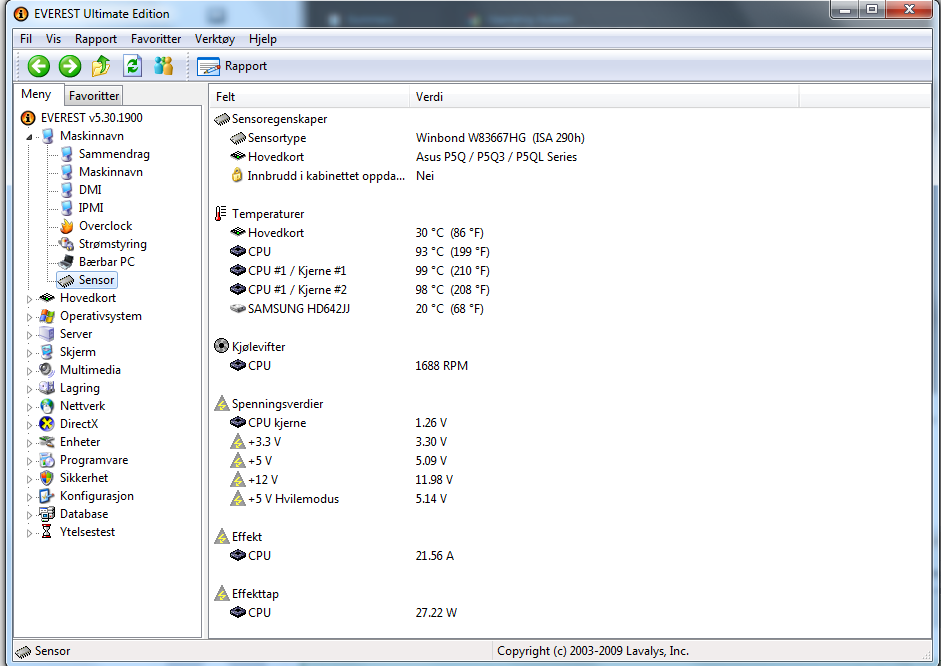
Task: Select the 27.22 W CPU value
Action: 436,613
